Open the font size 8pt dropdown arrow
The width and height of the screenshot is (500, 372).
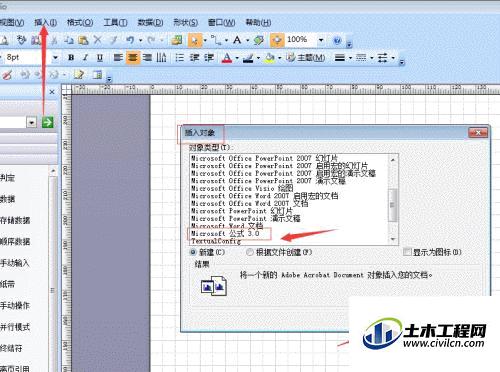pyautogui.click(x=55, y=58)
